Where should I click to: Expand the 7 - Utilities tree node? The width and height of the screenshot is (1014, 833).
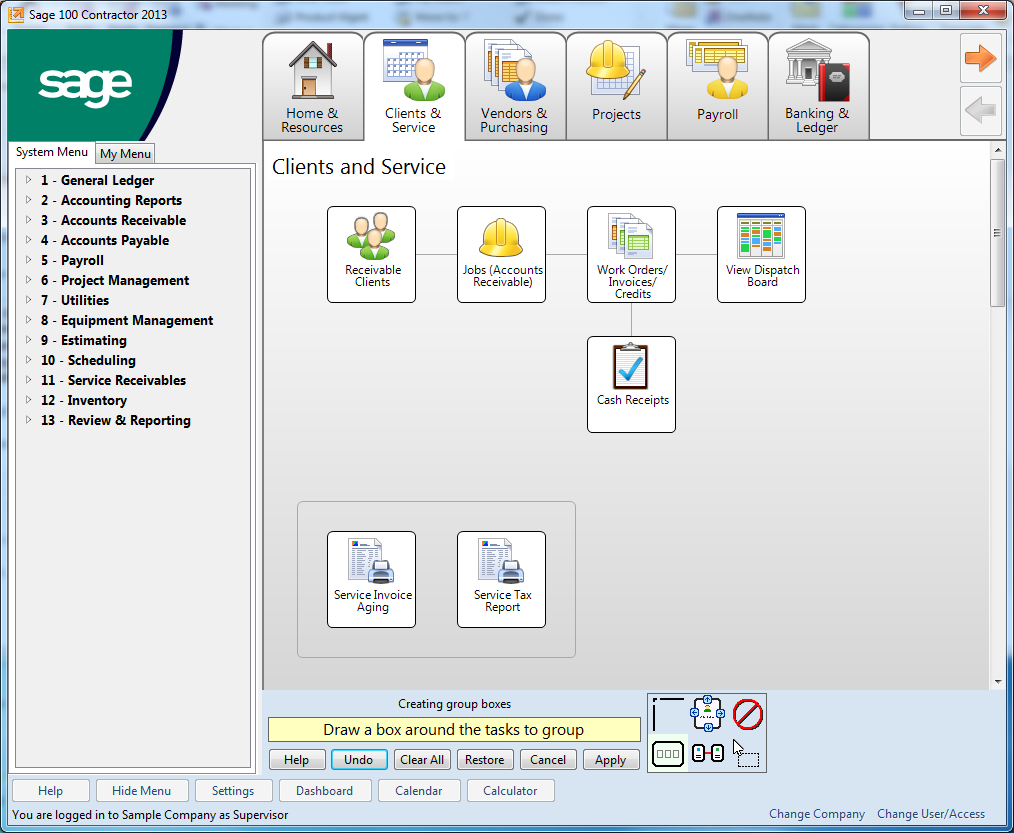point(28,300)
